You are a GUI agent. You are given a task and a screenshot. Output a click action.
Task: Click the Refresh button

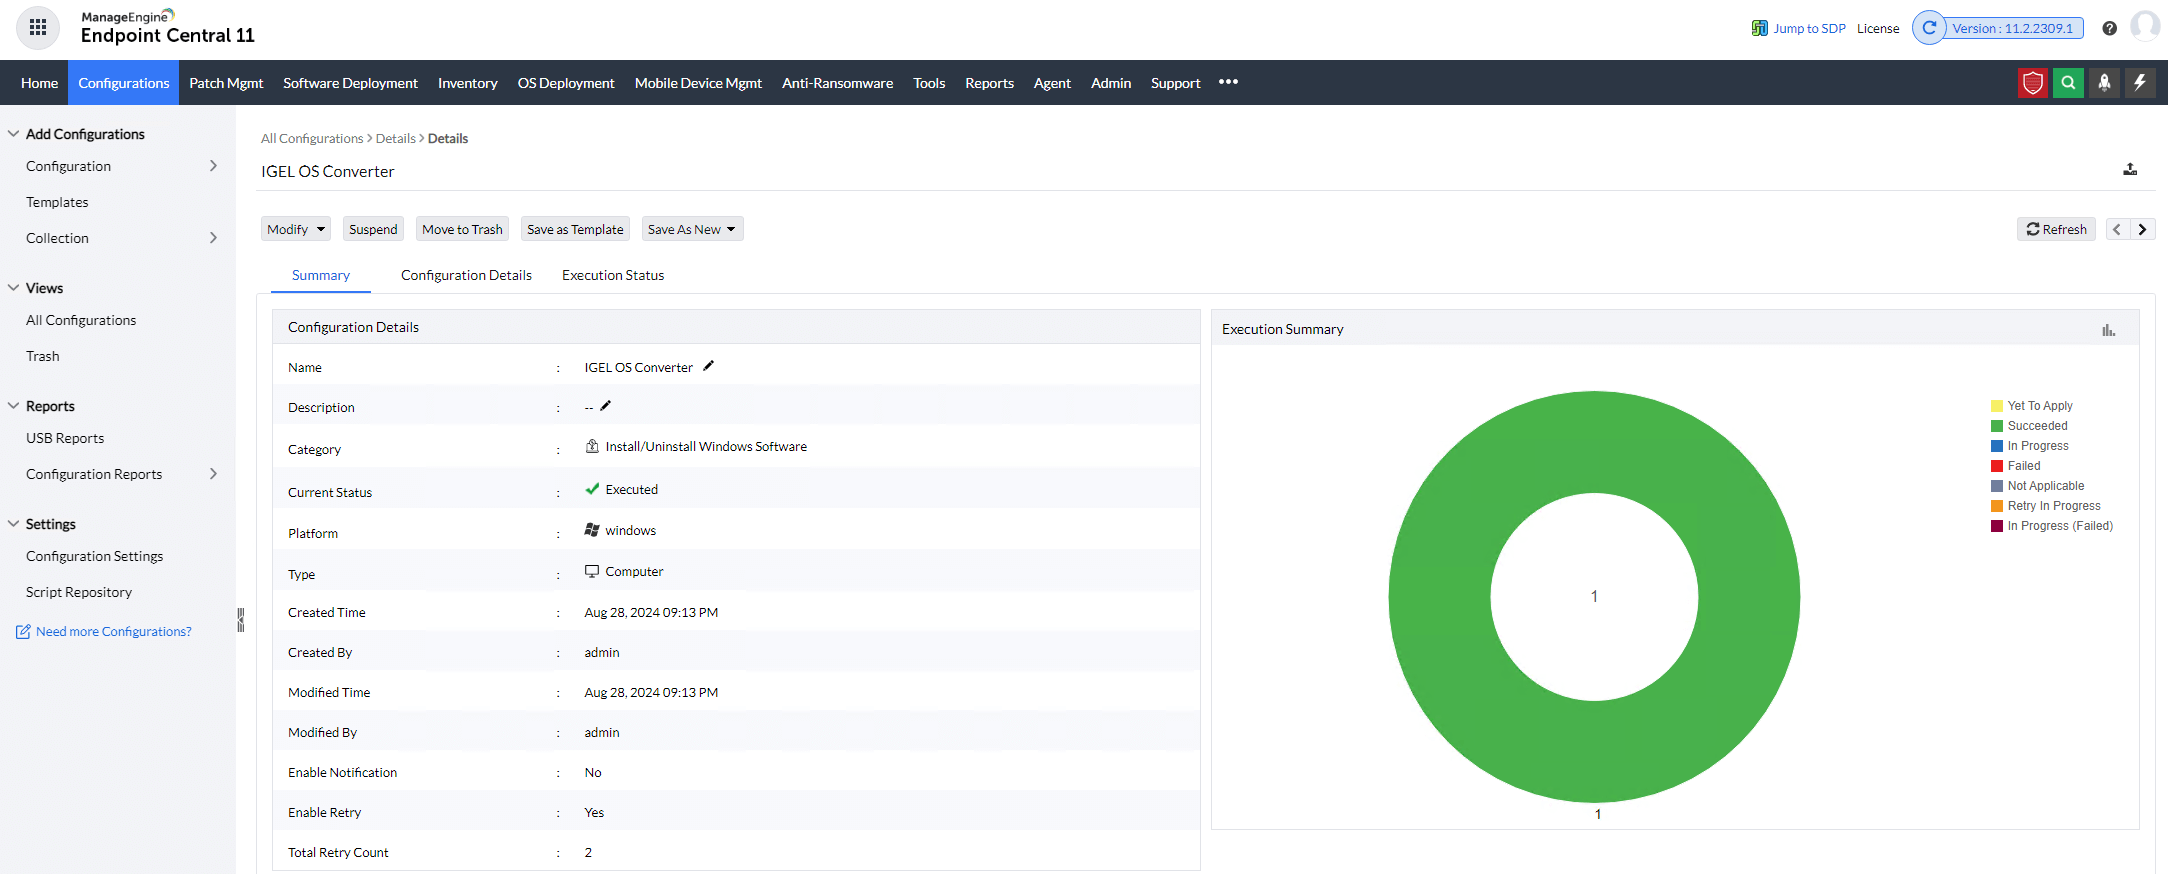pyautogui.click(x=2056, y=229)
